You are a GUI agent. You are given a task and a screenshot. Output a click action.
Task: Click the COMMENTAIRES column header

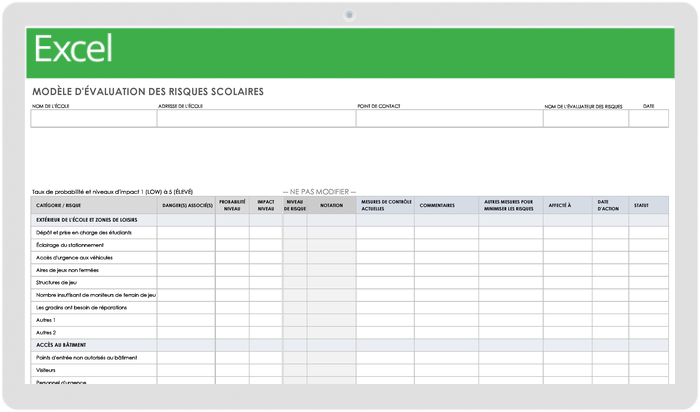click(x=446, y=205)
